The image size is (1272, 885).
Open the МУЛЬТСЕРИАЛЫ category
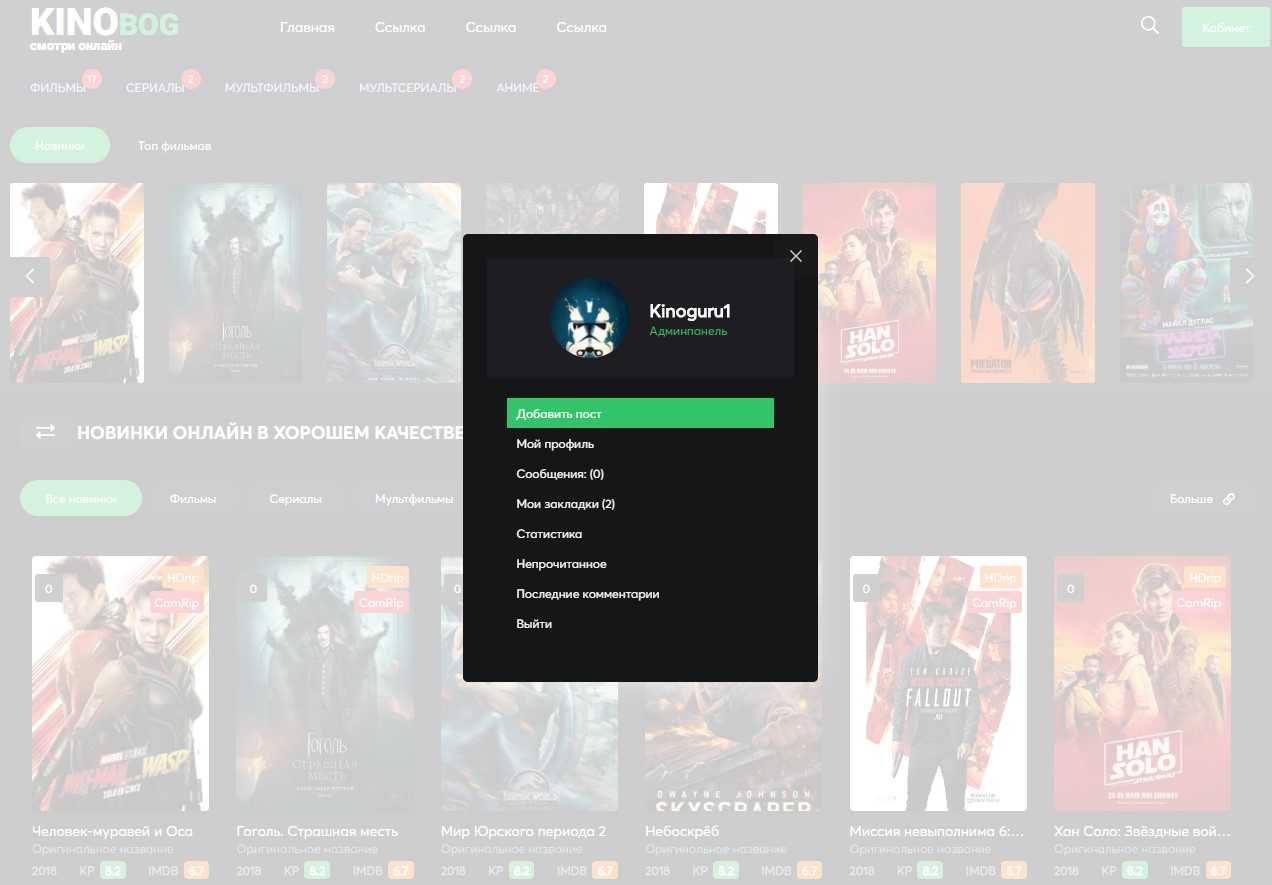[408, 88]
